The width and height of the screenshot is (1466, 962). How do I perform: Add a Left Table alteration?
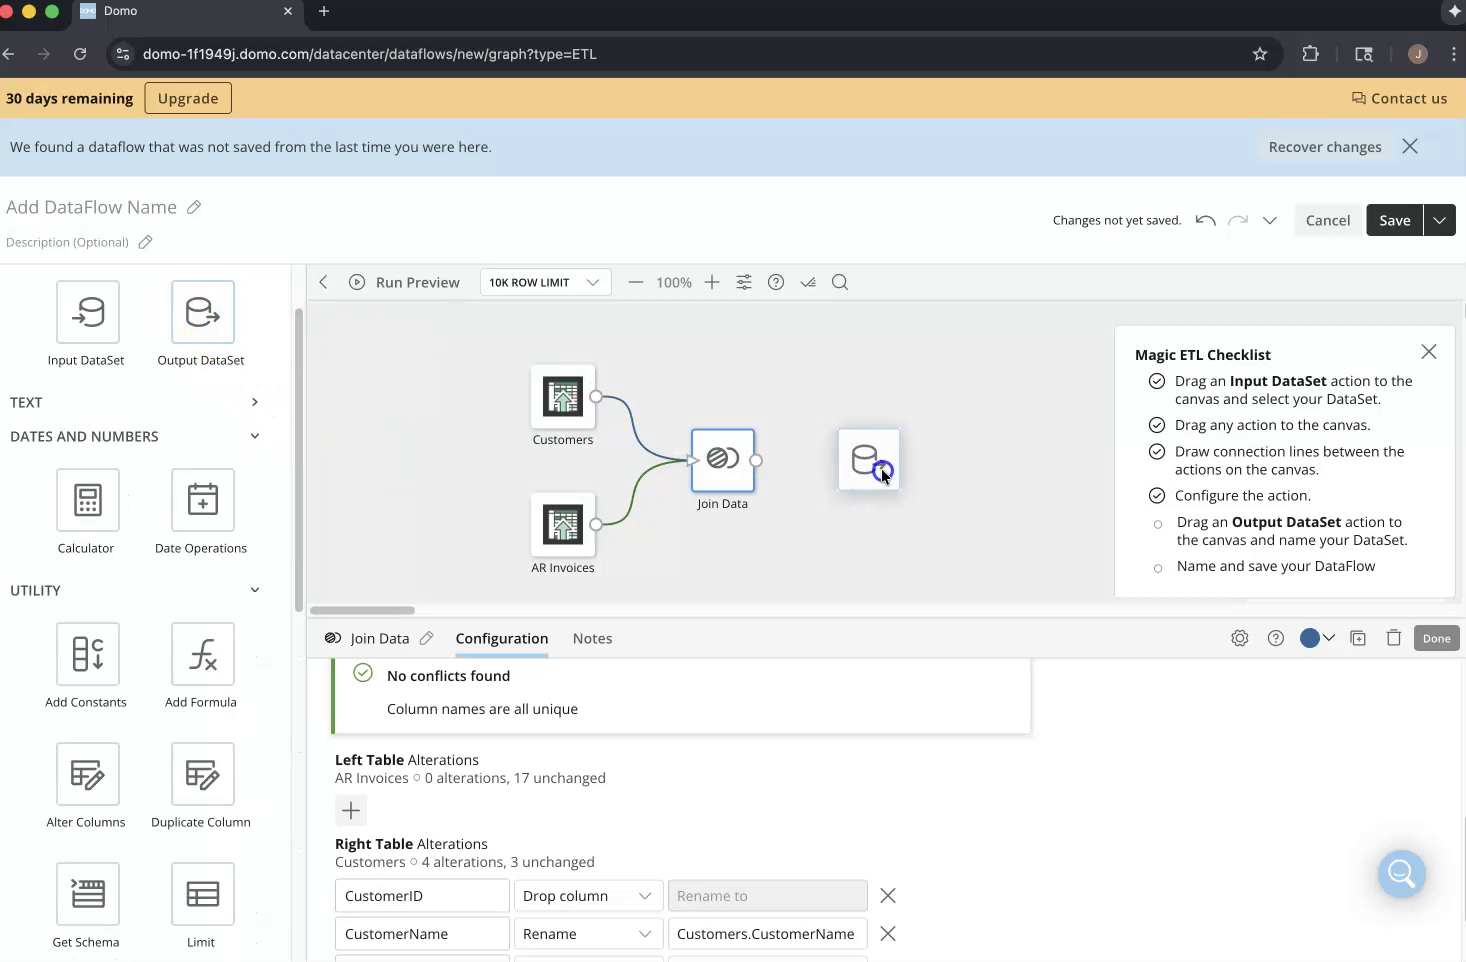click(351, 810)
